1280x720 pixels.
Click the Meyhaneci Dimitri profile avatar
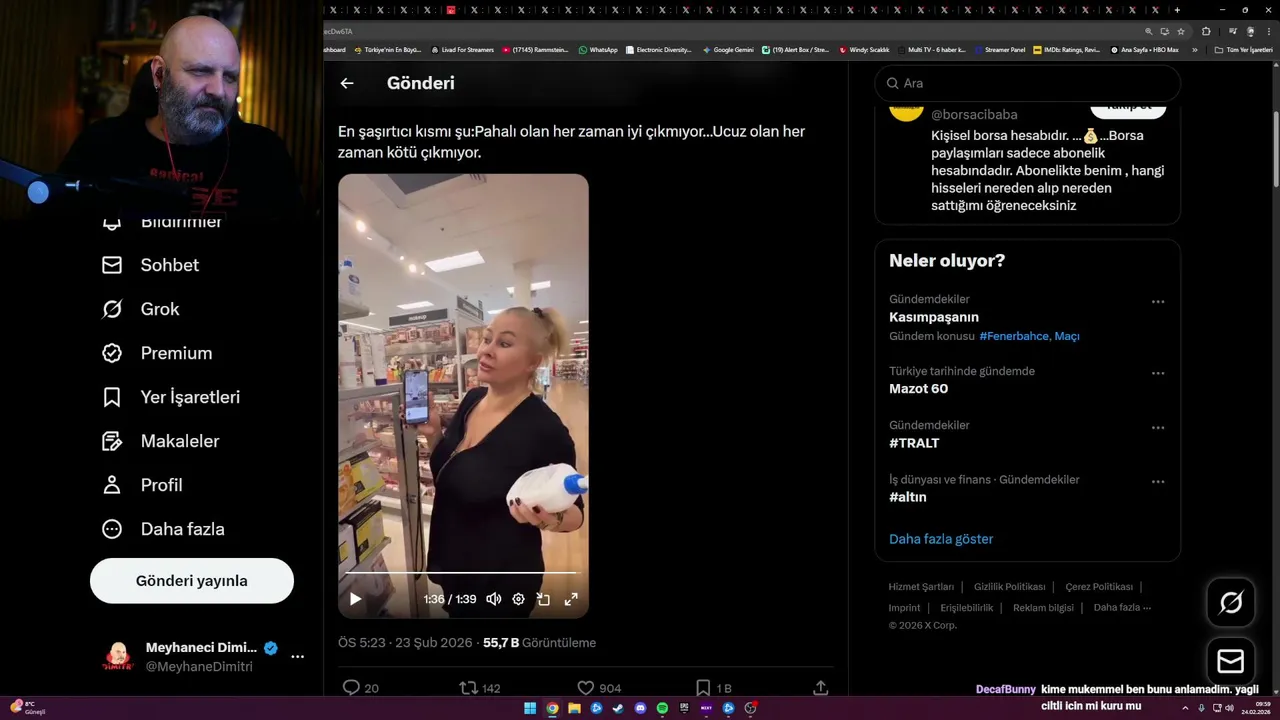tap(118, 657)
